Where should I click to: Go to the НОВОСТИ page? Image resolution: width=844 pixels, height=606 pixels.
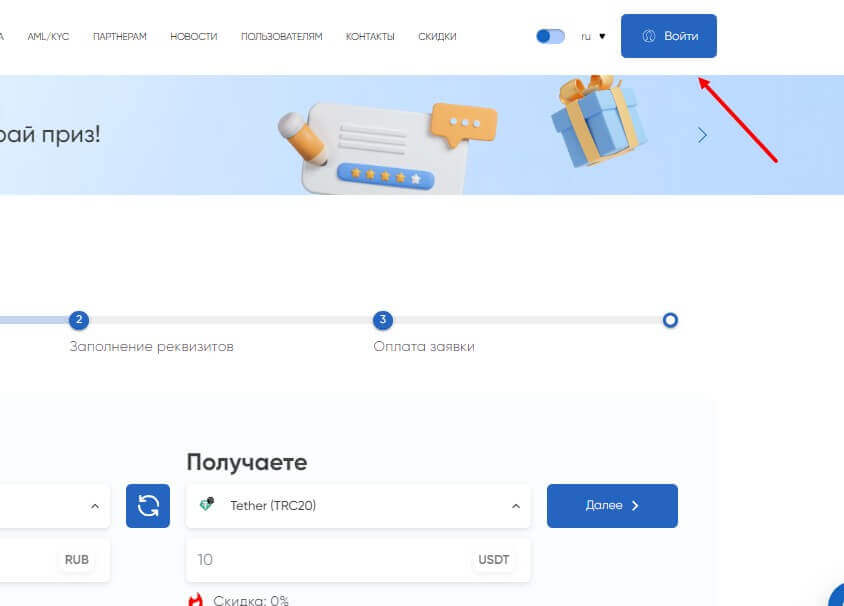click(x=194, y=37)
